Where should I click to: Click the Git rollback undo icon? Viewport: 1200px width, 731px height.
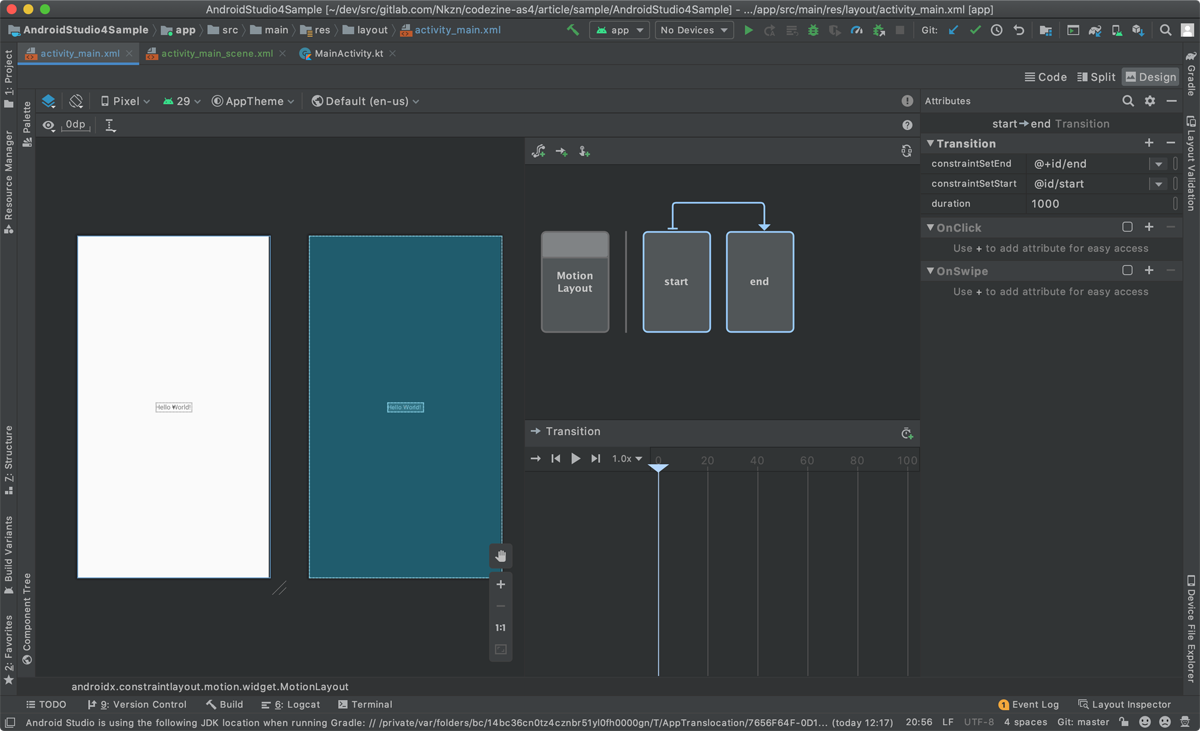pyautogui.click(x=1019, y=30)
